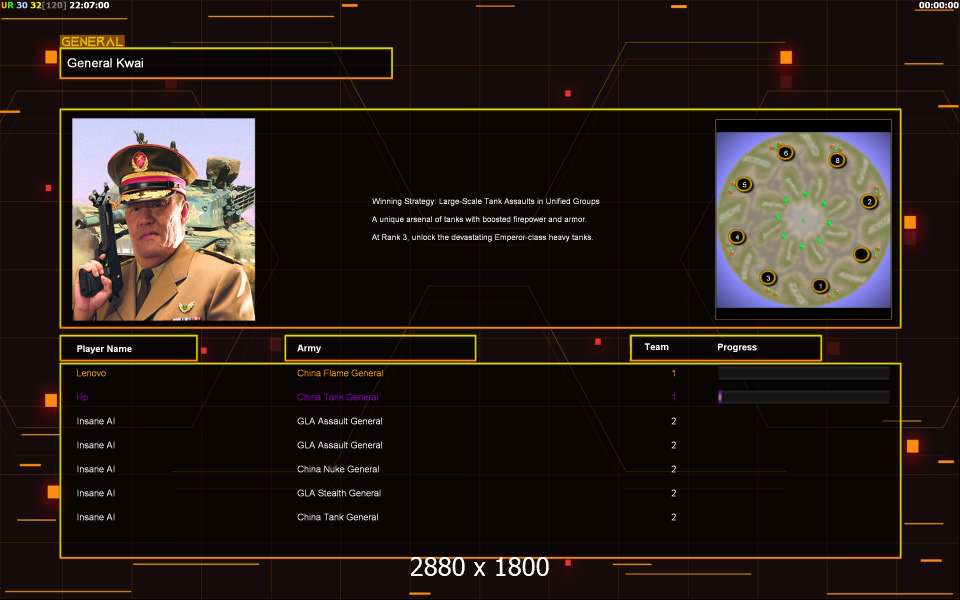
Task: Click the China Nuke General army entry
Action: tap(338, 469)
